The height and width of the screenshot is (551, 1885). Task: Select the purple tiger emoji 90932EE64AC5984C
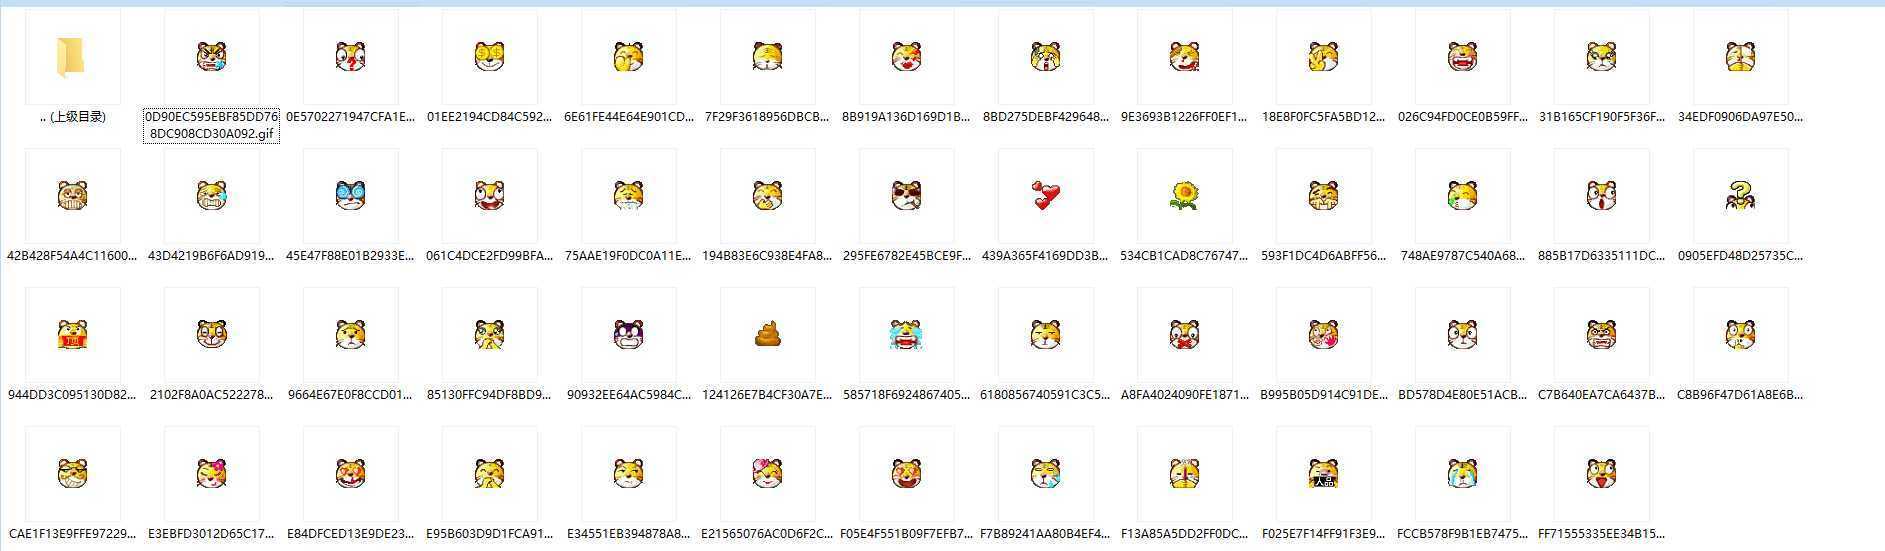628,335
